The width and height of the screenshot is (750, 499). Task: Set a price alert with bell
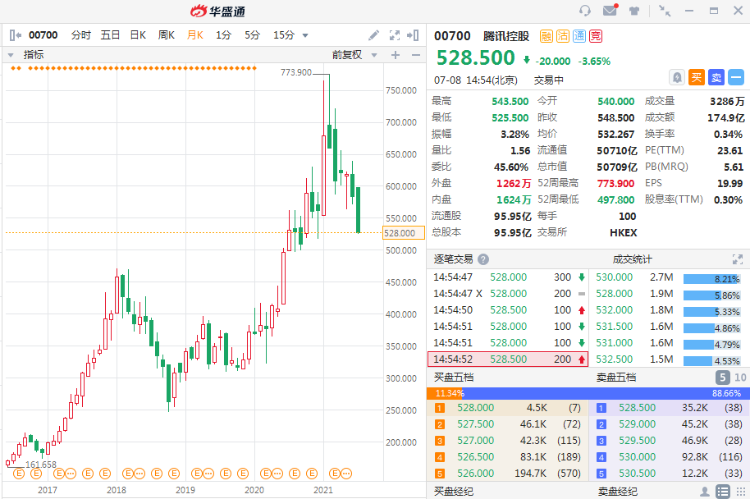point(677,77)
